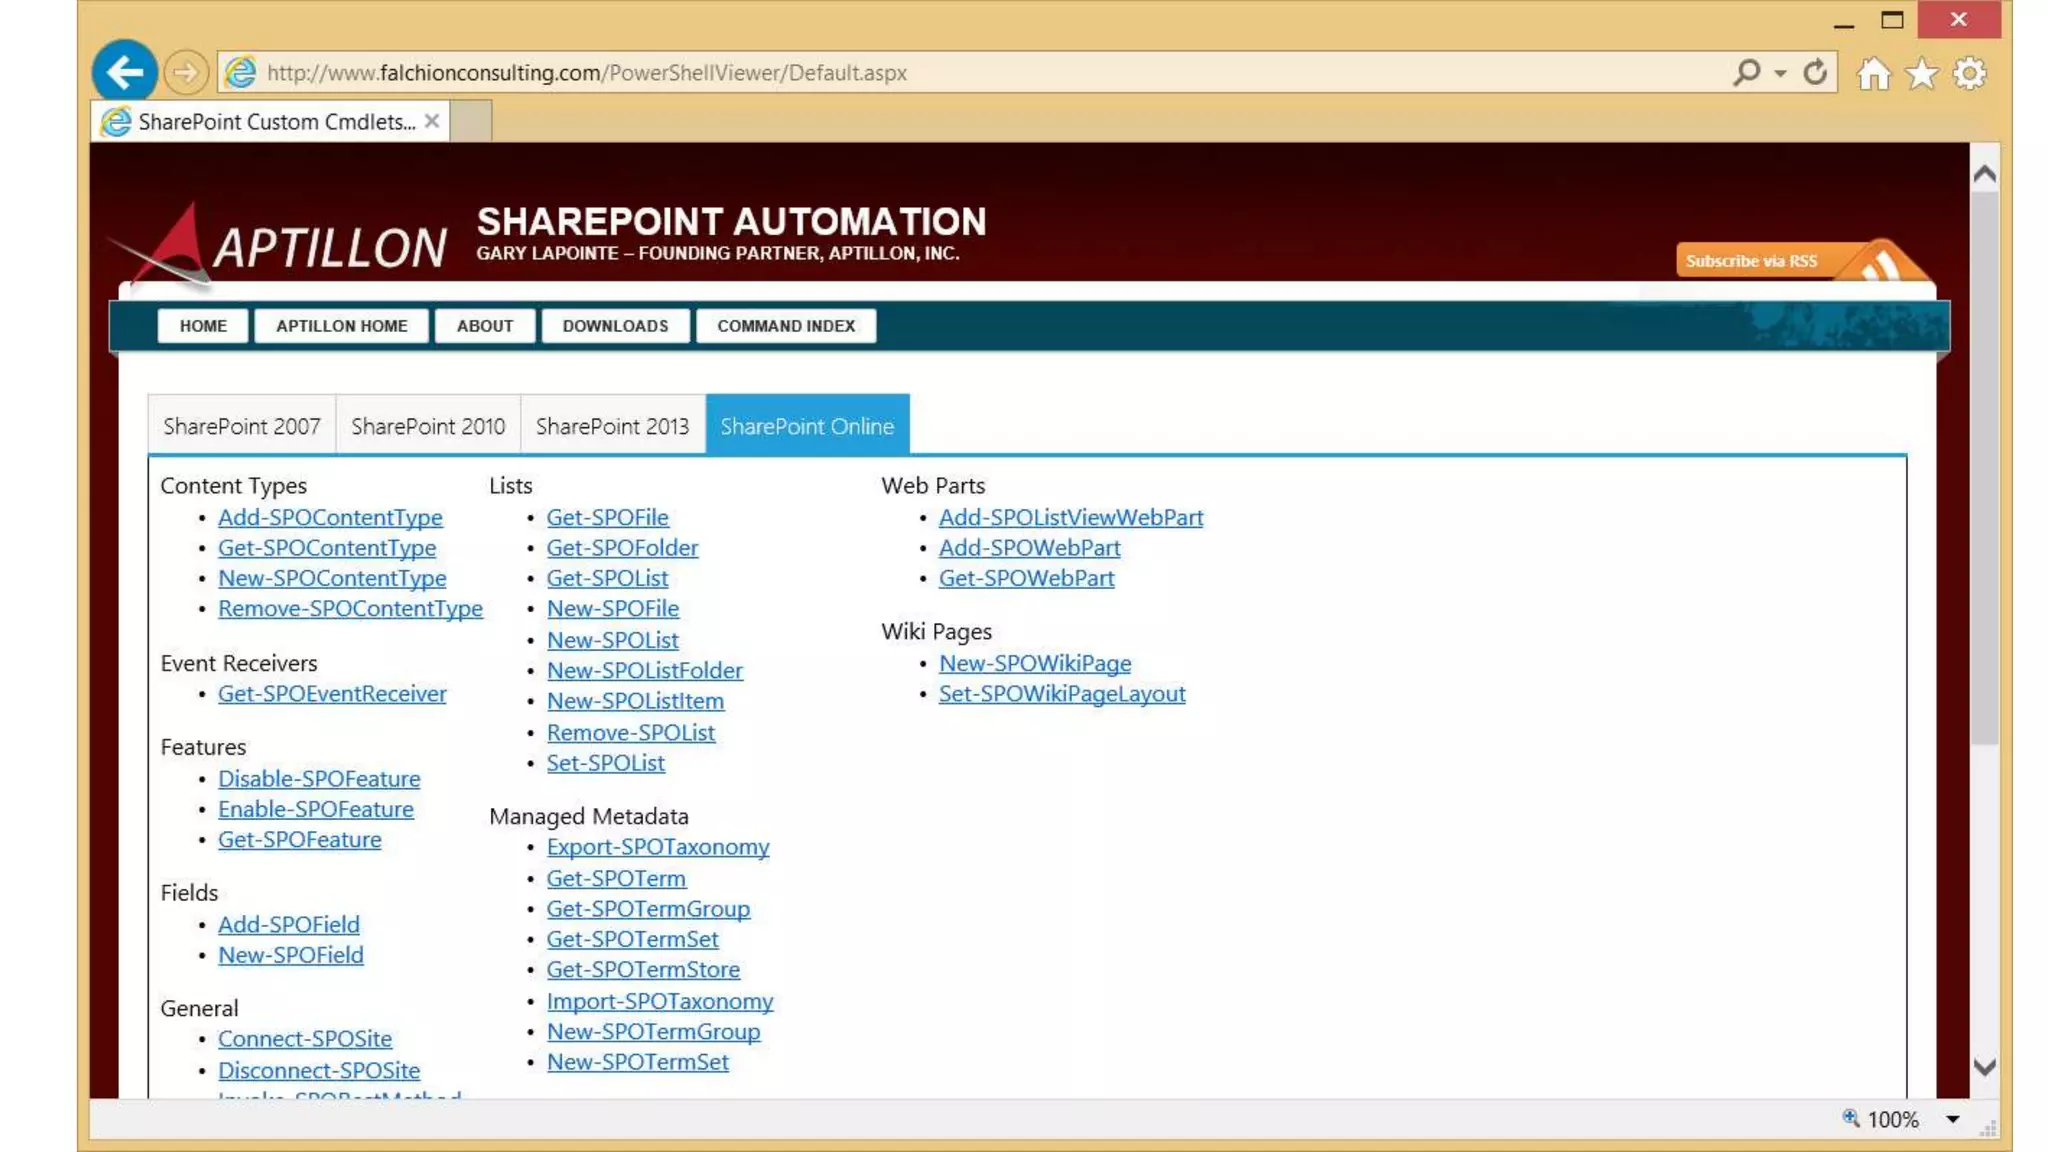Open the ABOUT navigation item
This screenshot has width=2048, height=1152.
click(x=485, y=326)
